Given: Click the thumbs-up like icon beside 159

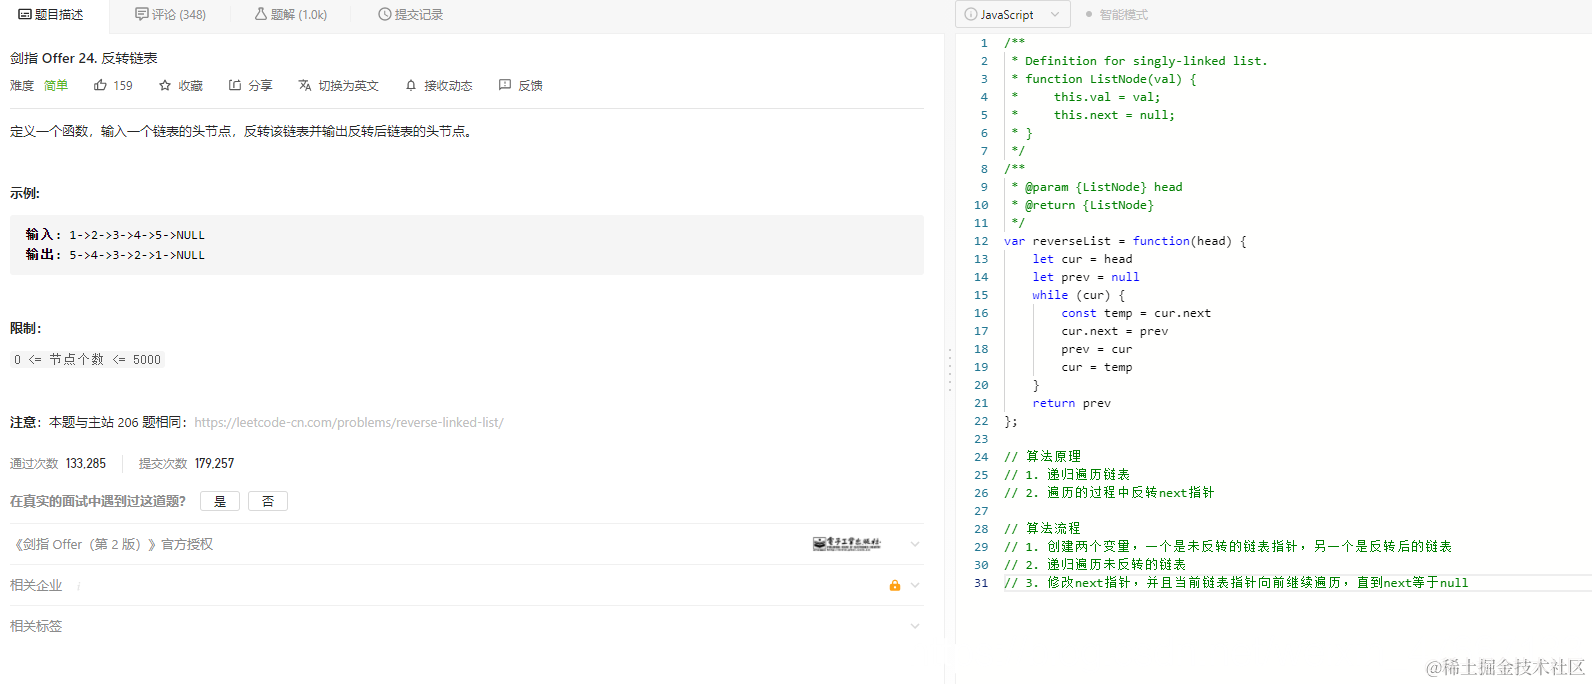Looking at the screenshot, I should tap(100, 86).
